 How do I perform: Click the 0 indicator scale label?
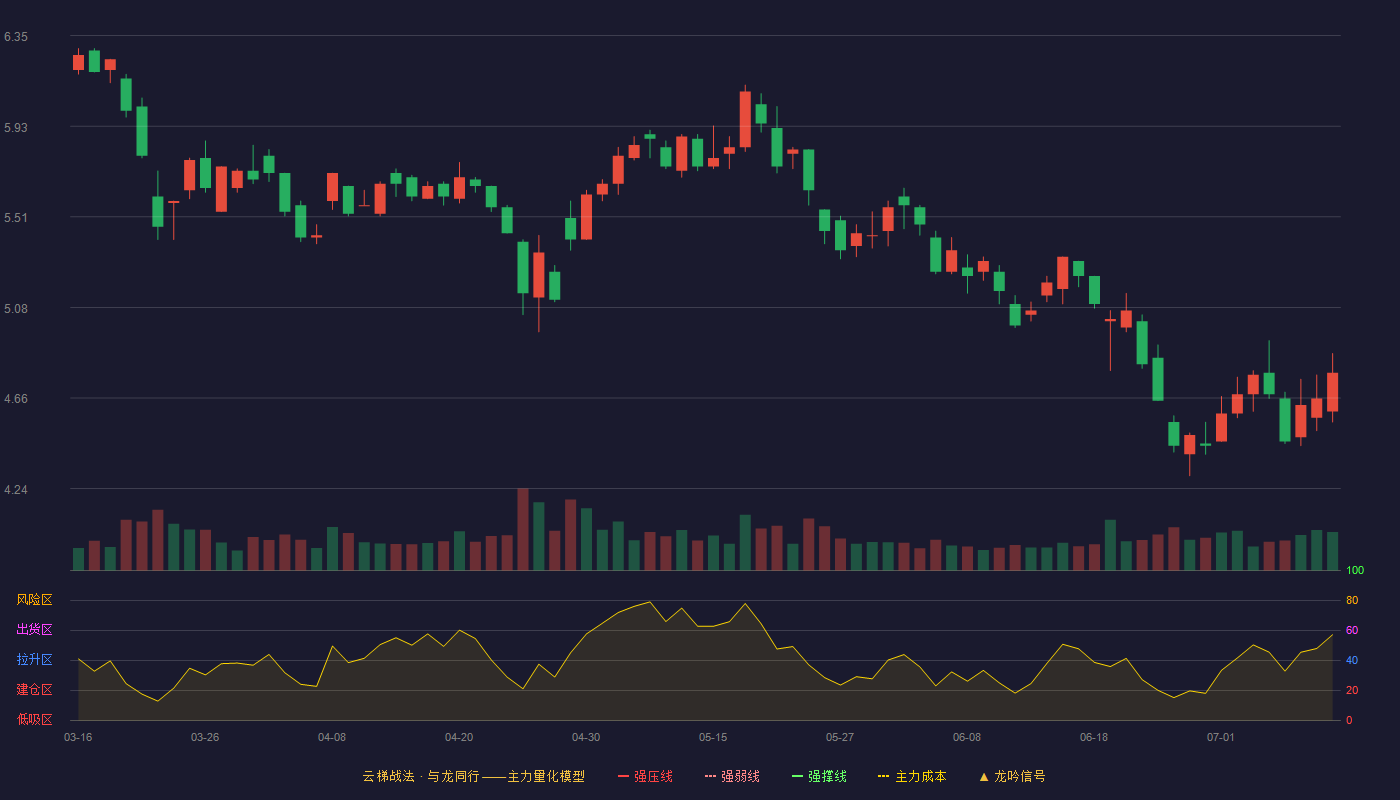point(1349,720)
